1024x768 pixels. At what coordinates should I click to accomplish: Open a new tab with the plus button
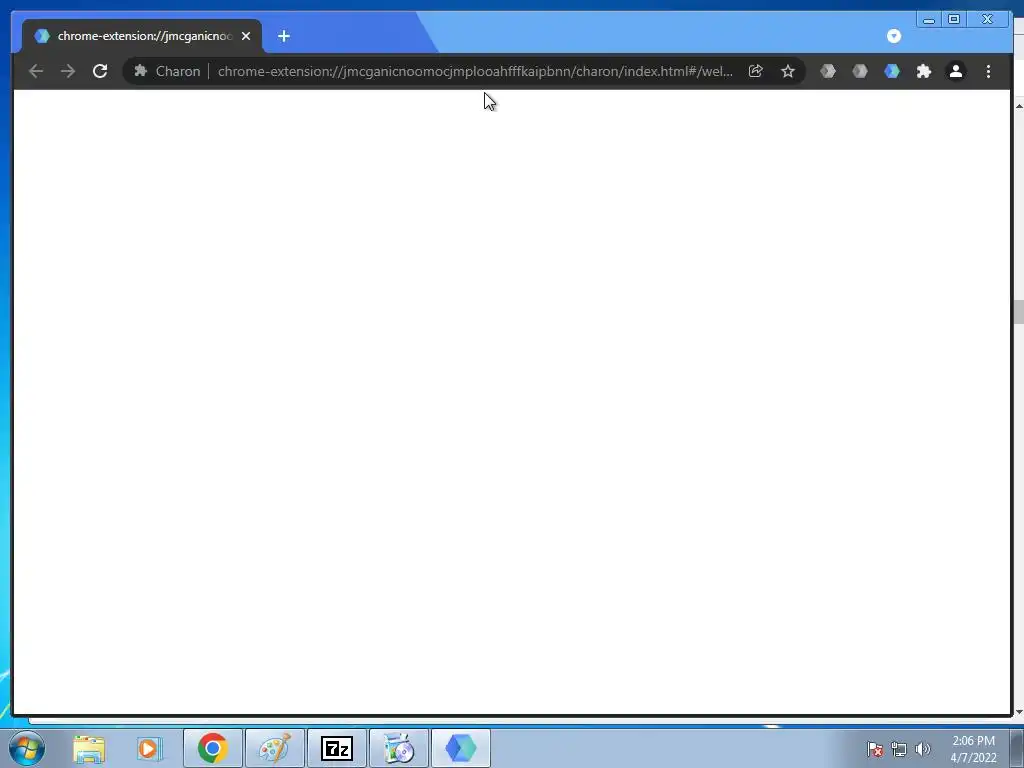tap(283, 36)
